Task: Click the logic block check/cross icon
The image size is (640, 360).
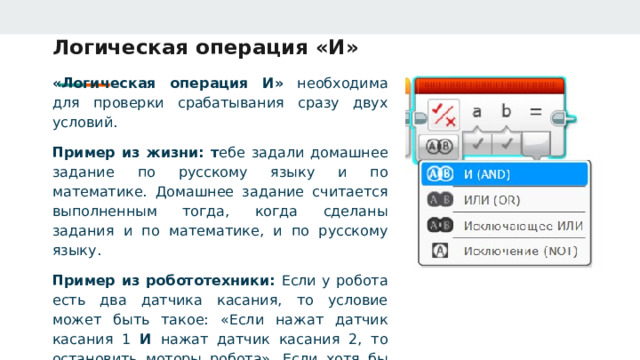Action: click(x=444, y=115)
